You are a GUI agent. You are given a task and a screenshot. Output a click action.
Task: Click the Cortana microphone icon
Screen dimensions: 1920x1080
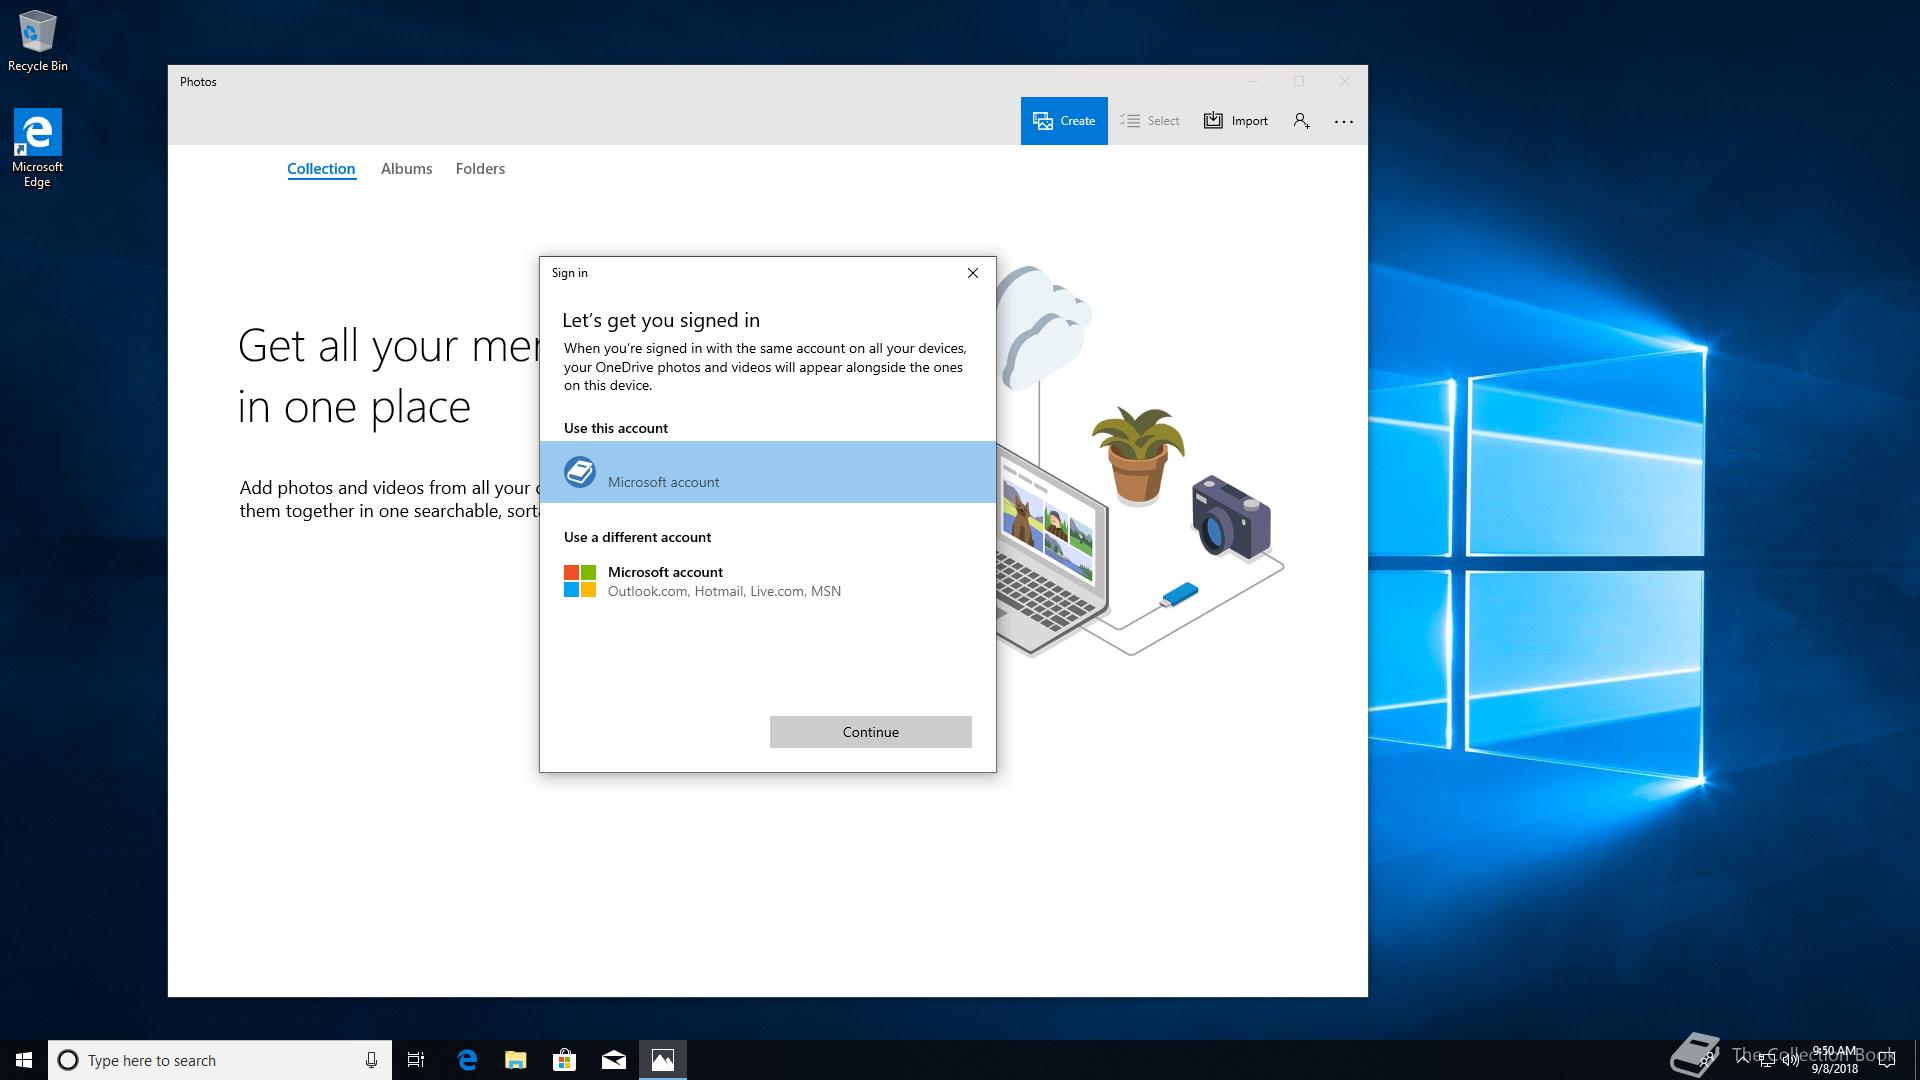pyautogui.click(x=371, y=1060)
